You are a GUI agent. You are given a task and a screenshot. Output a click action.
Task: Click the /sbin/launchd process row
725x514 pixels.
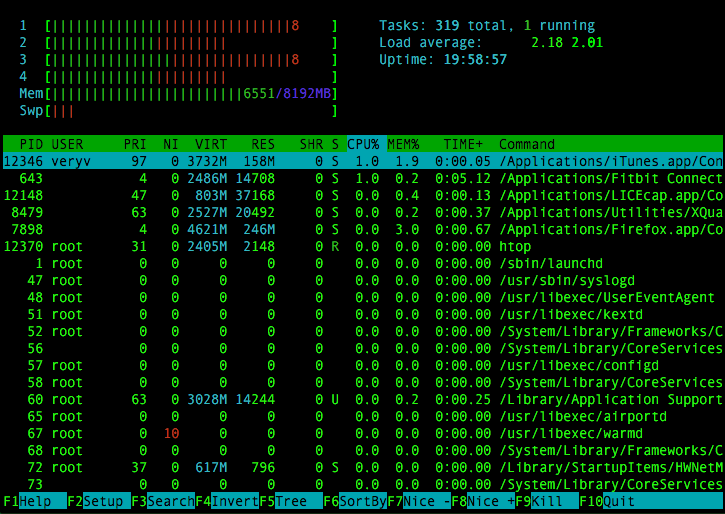point(362,263)
